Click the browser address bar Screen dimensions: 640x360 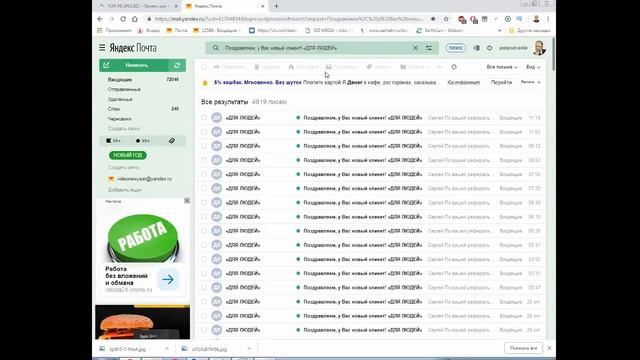pyautogui.click(x=289, y=19)
